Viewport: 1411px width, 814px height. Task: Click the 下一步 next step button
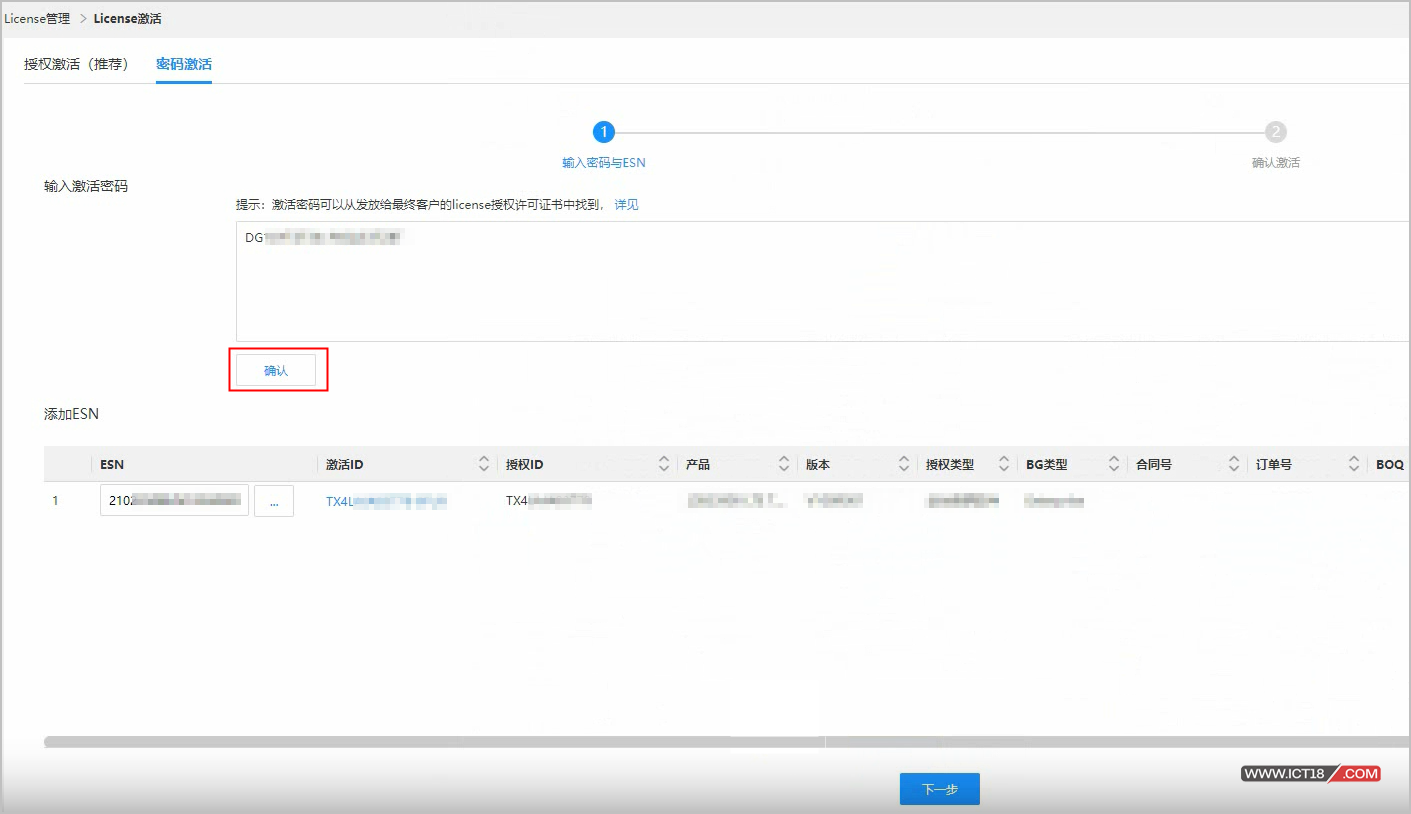click(x=939, y=789)
